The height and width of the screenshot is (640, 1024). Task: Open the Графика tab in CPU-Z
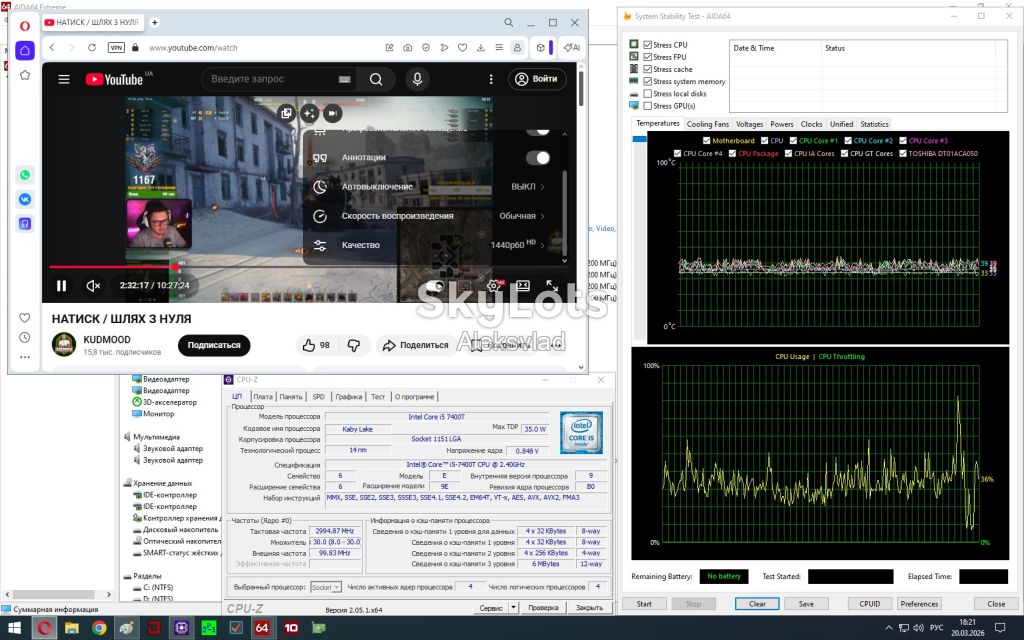[x=349, y=396]
